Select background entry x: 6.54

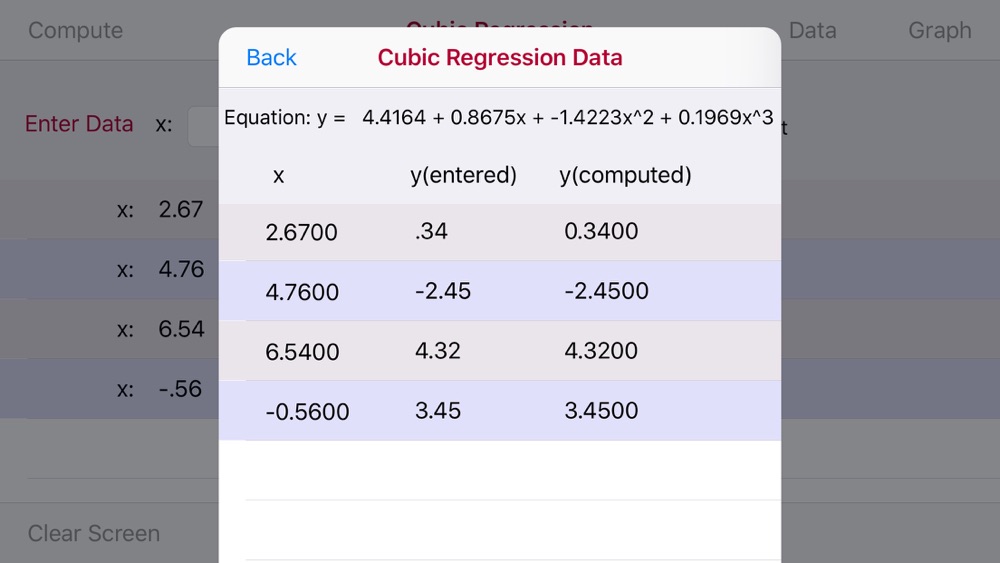click(109, 329)
